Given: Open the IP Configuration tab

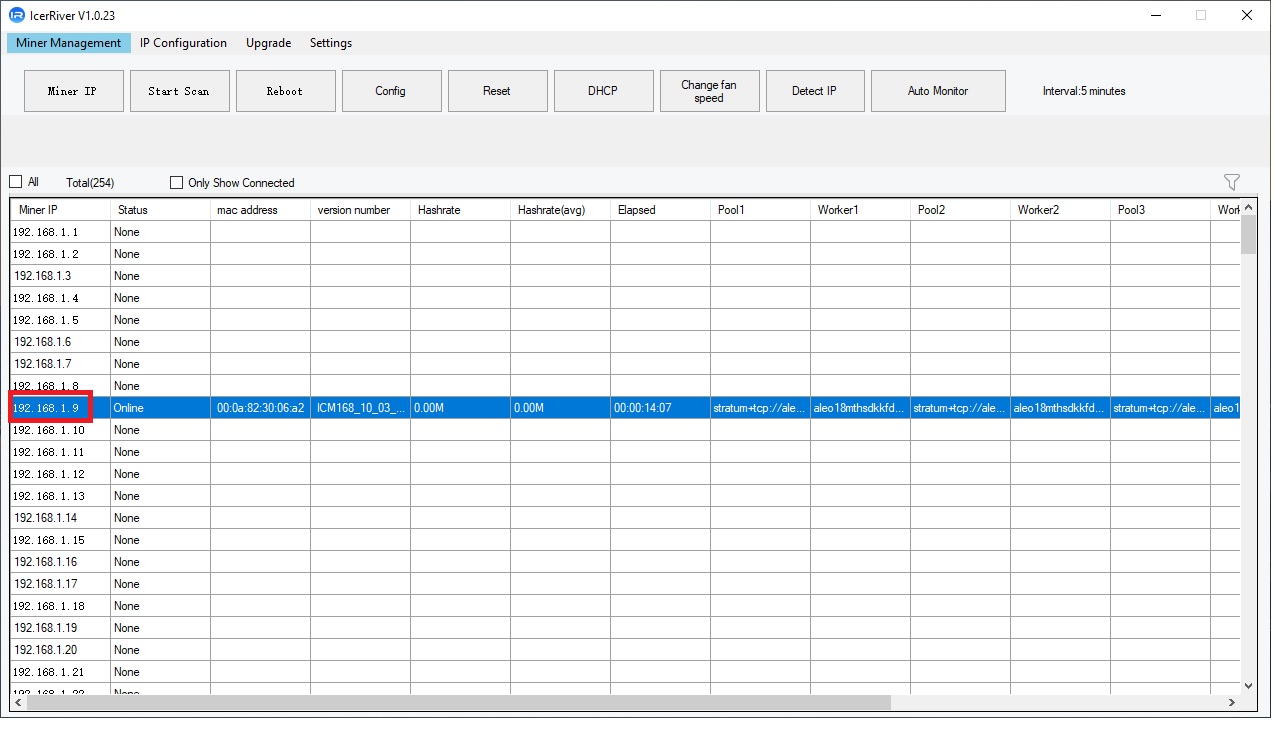Looking at the screenshot, I should click(183, 43).
